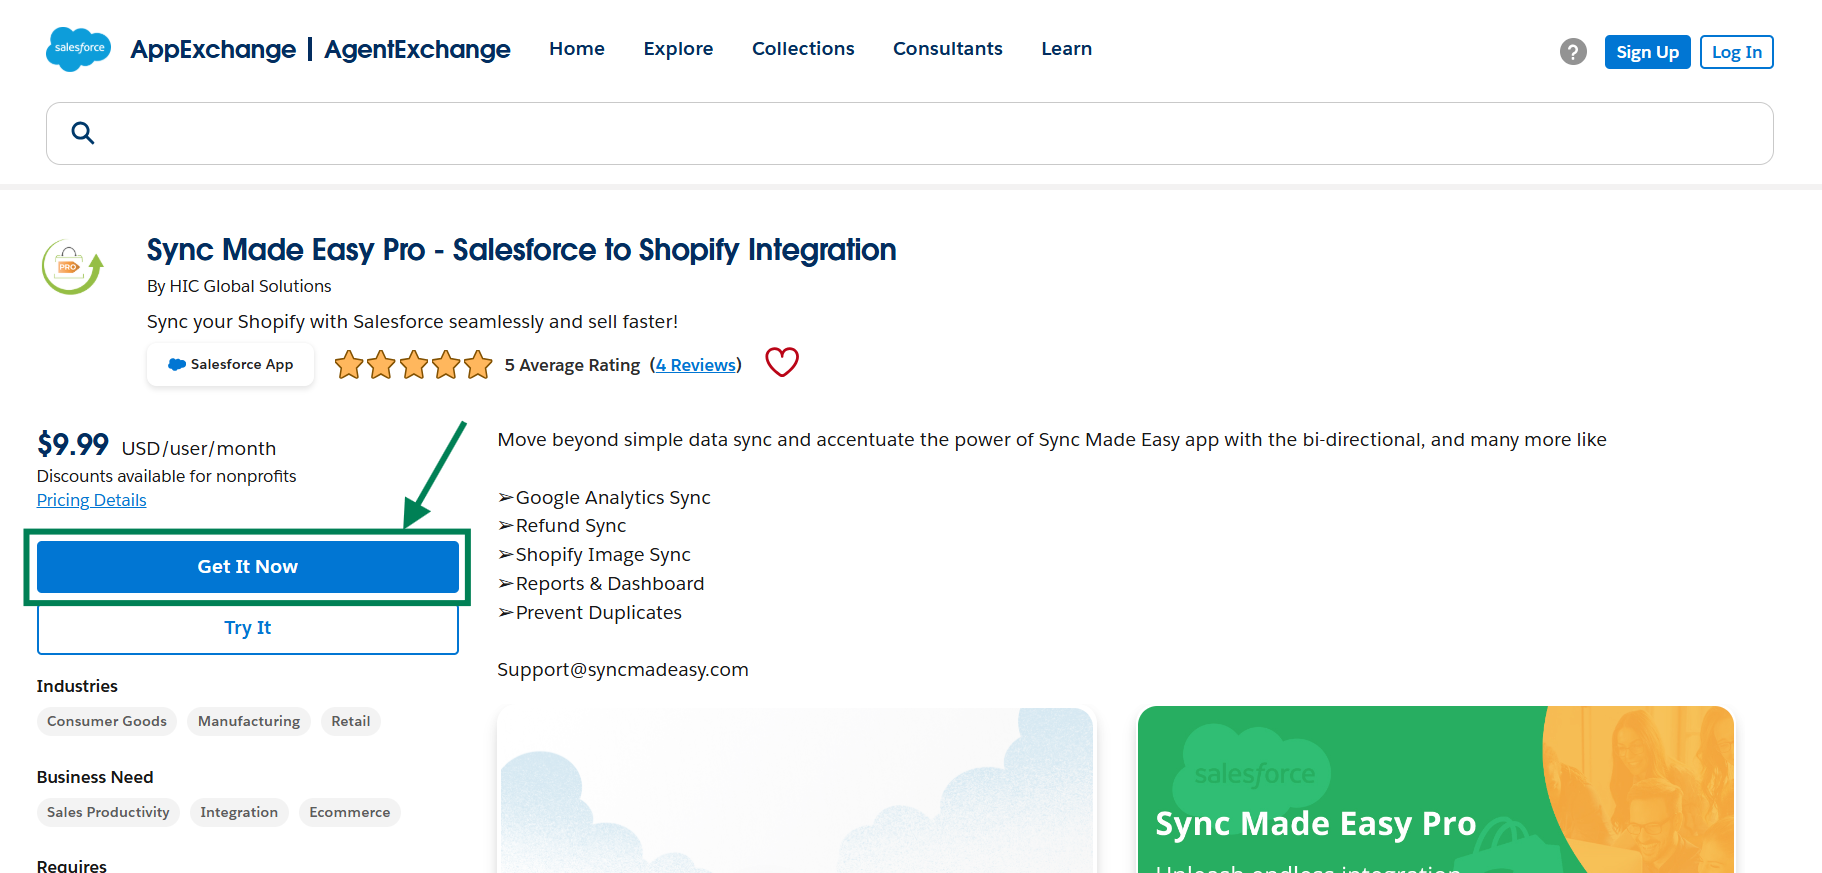Click the Support@syncmadeasy.com text
This screenshot has width=1822, height=873.
(x=623, y=670)
